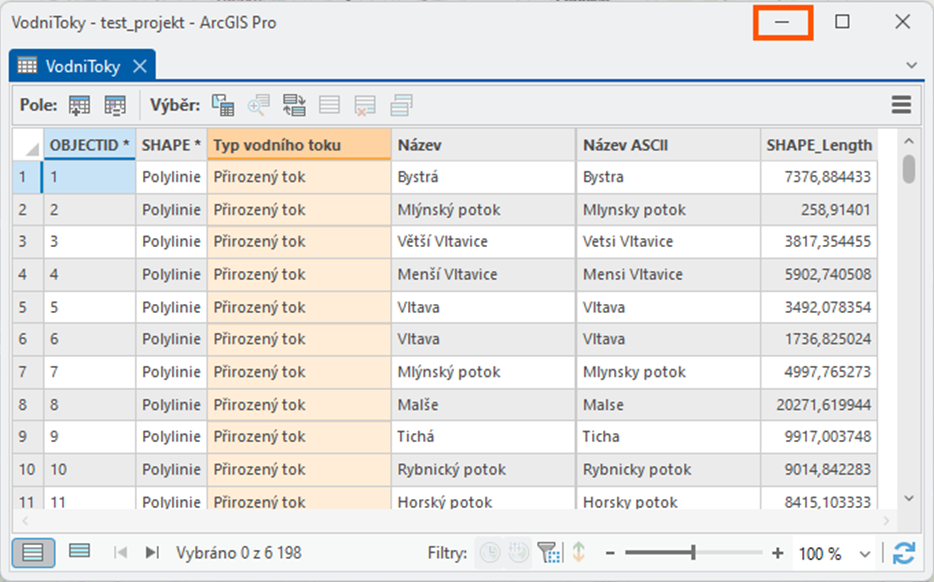Click the cell Bystrá in Název column
This screenshot has height=582, width=934.
[483, 177]
